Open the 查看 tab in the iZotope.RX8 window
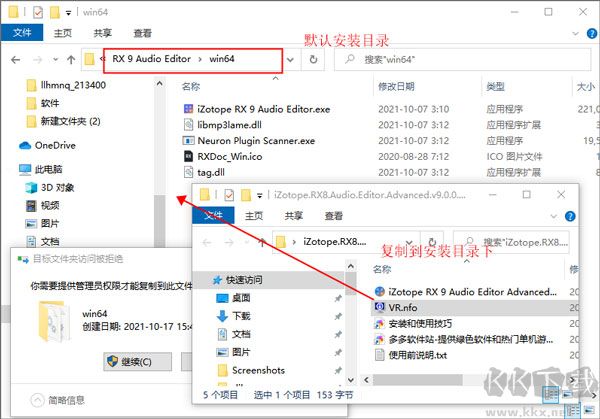The width and height of the screenshot is (600, 419). pos(334,216)
